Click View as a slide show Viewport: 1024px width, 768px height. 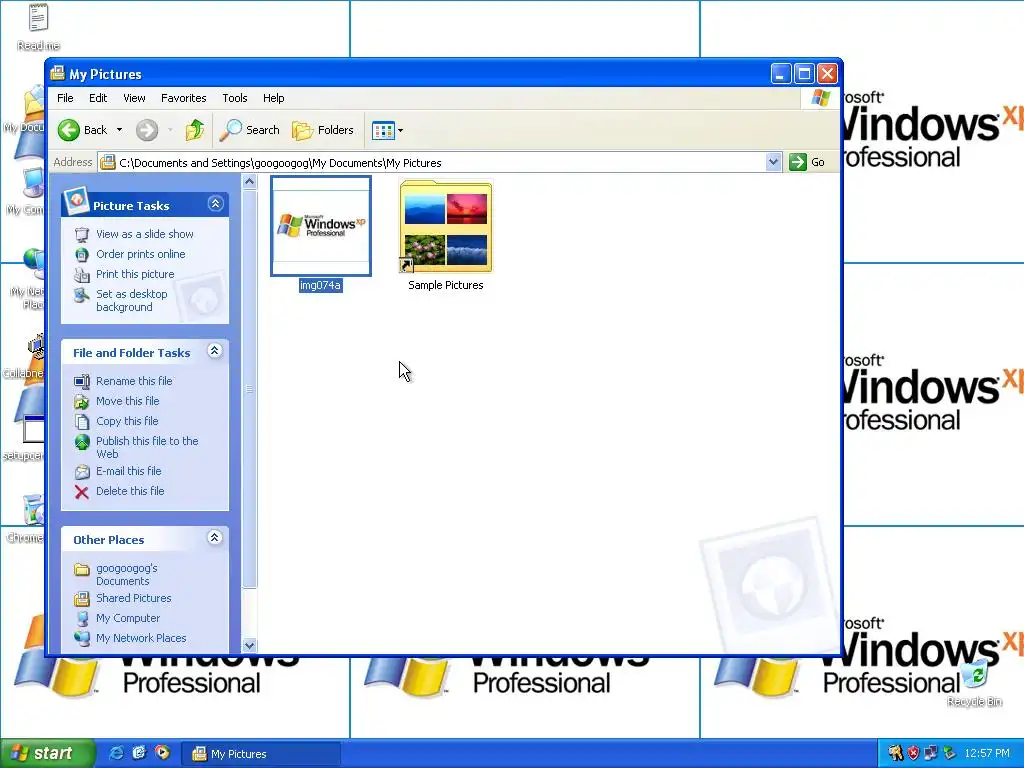144,234
